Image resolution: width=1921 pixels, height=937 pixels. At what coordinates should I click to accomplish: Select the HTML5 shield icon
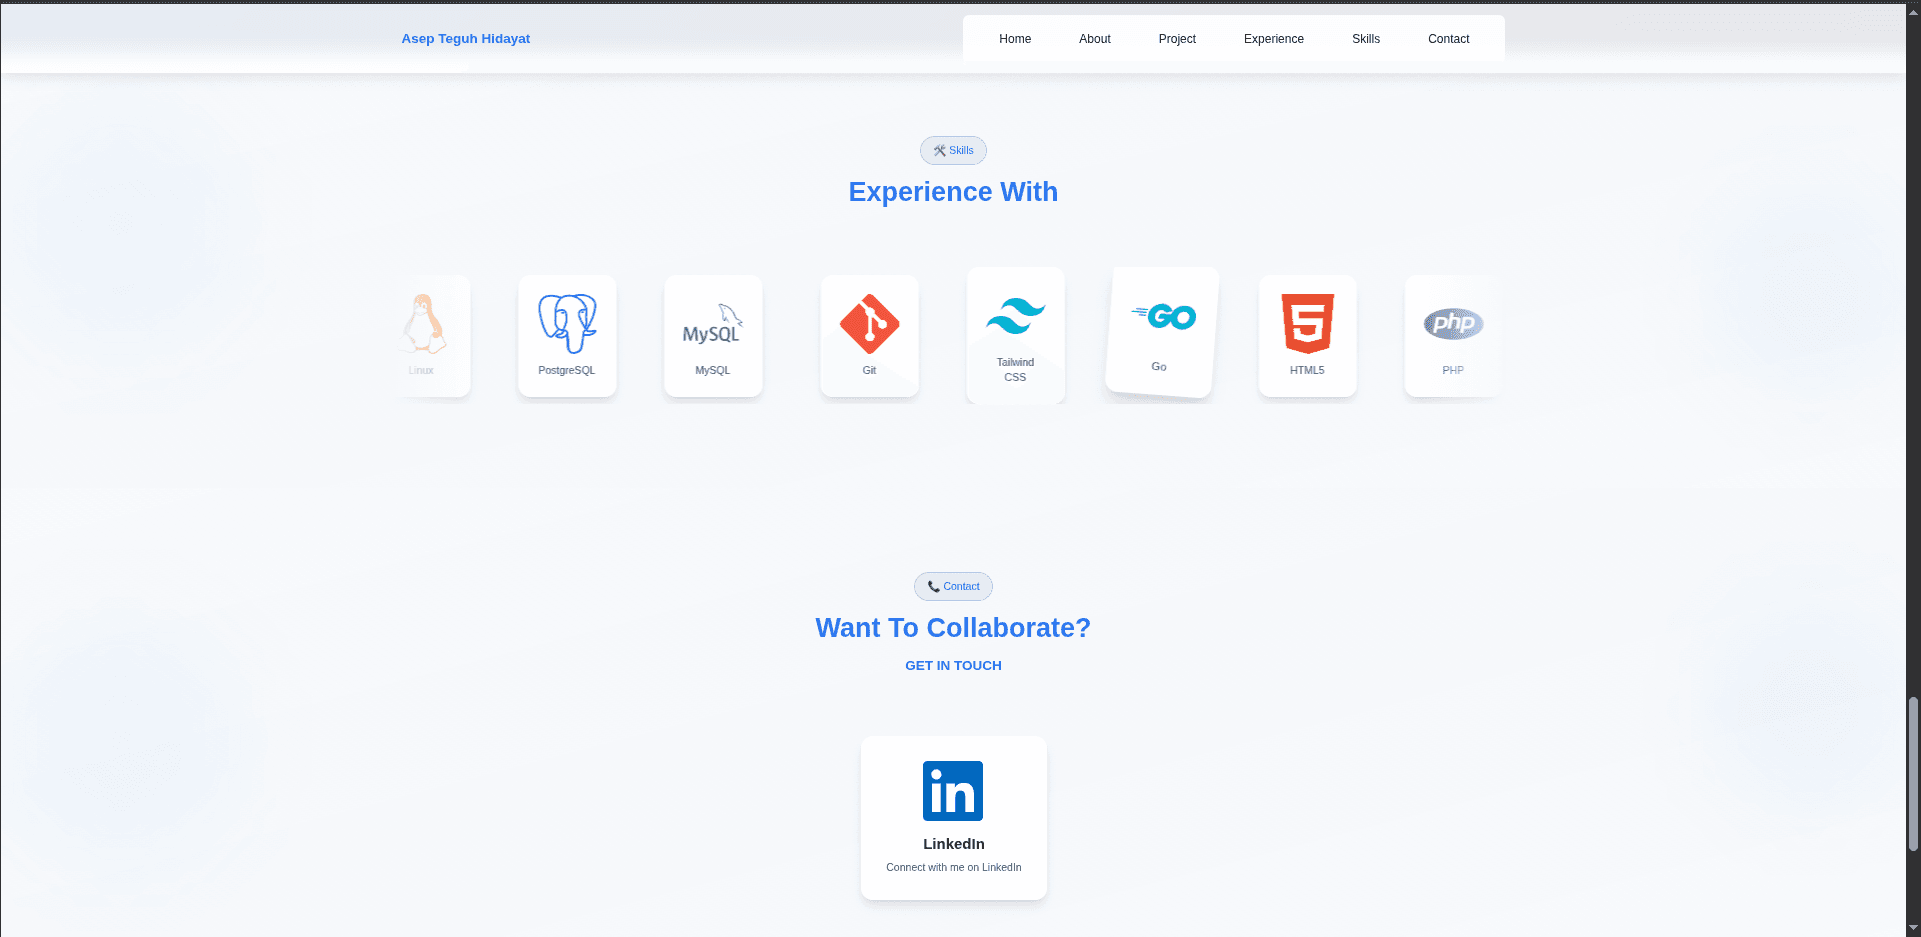[1307, 323]
